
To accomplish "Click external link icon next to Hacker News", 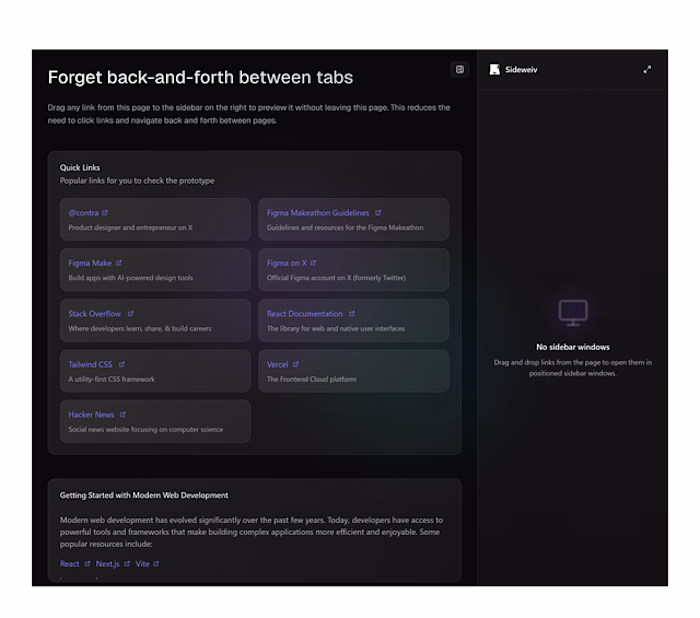I will [123, 415].
